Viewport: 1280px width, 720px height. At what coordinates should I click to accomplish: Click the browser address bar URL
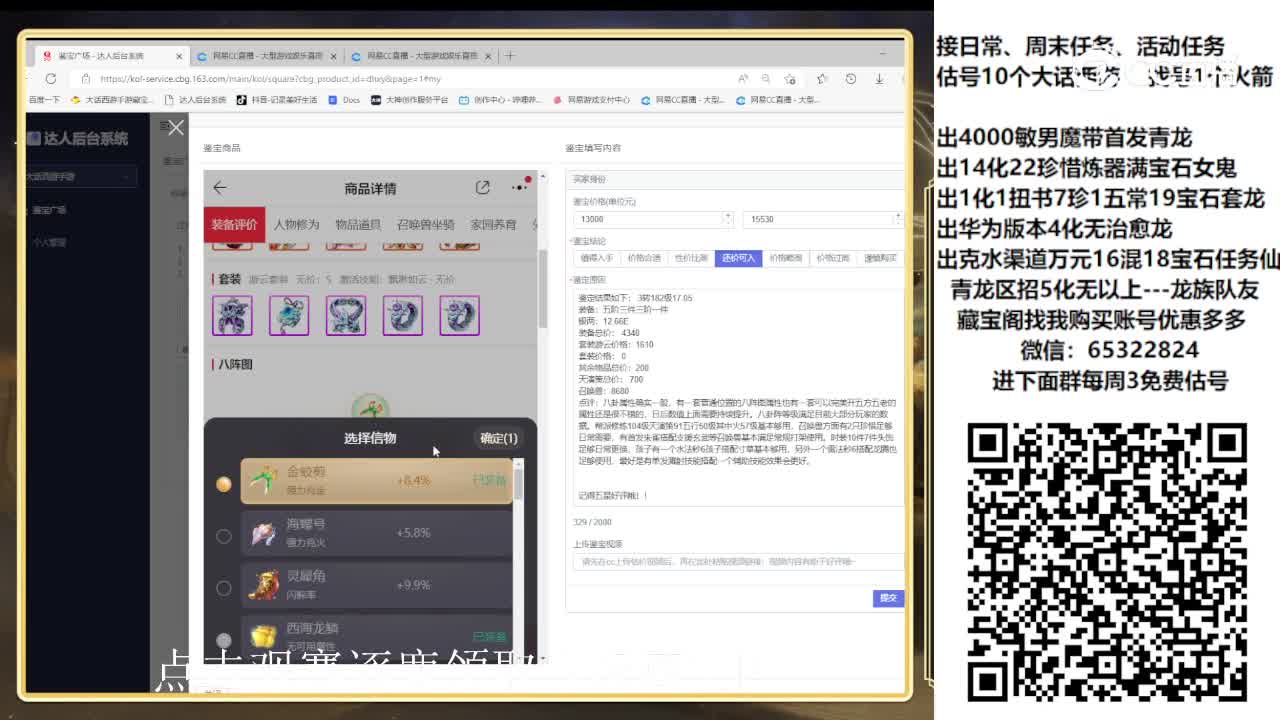[270, 78]
